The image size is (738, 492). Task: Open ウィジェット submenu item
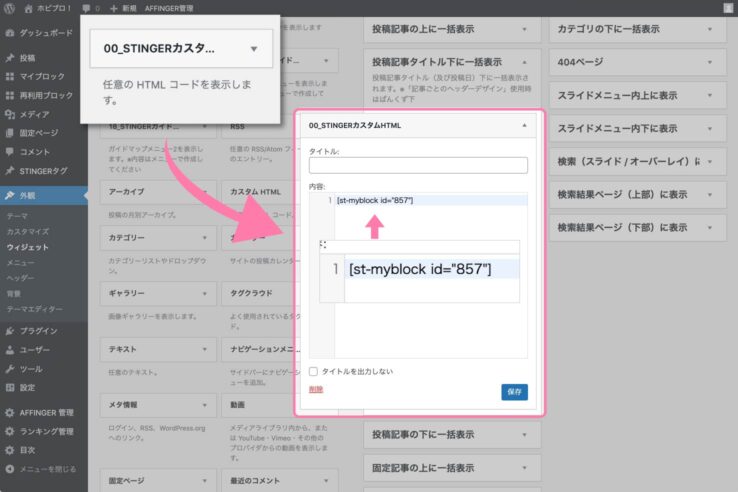pyautogui.click(x=28, y=247)
